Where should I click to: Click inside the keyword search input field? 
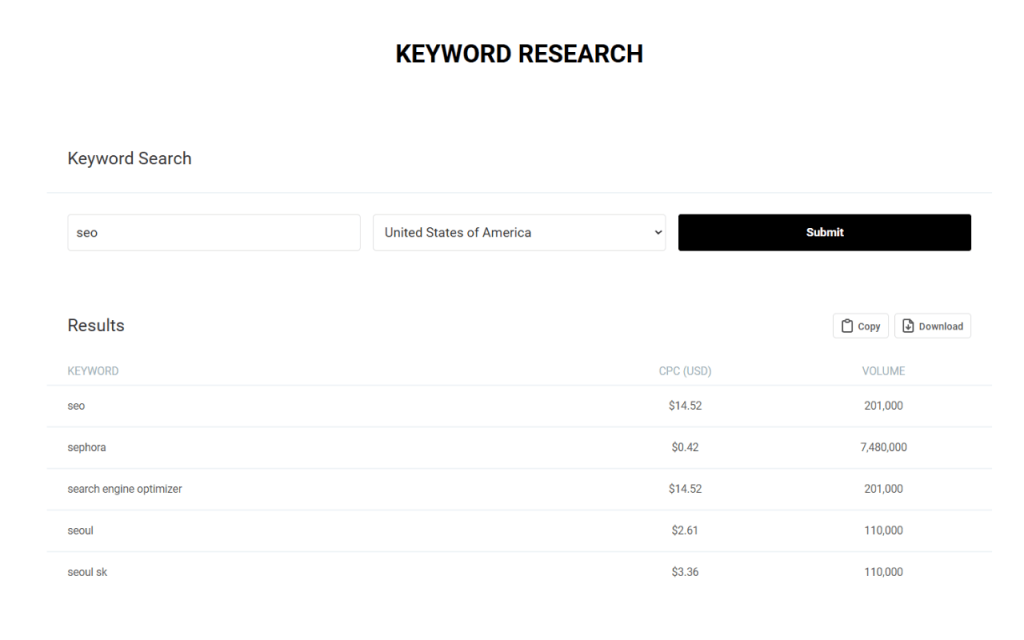213,232
